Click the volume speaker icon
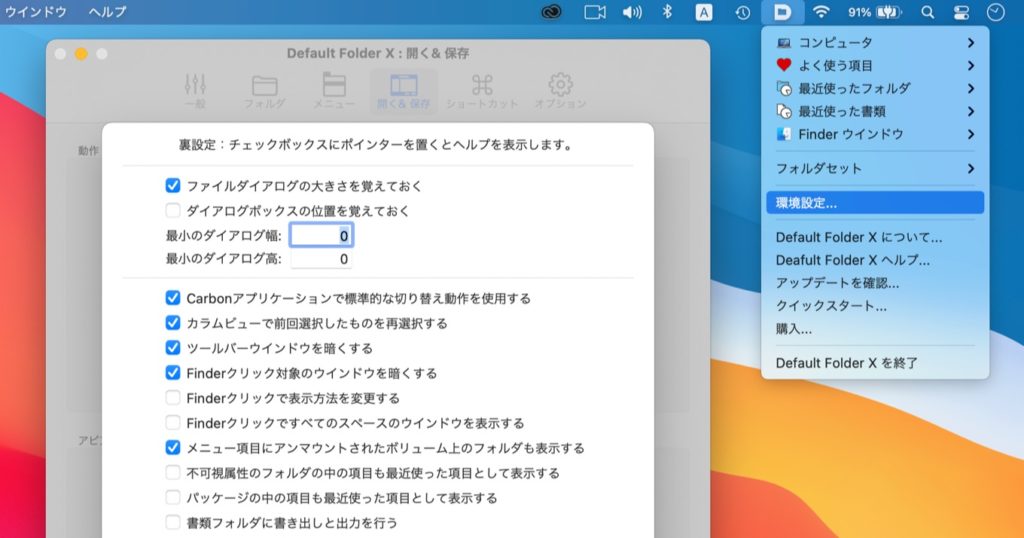Viewport: 1024px width, 538px height. pyautogui.click(x=632, y=12)
